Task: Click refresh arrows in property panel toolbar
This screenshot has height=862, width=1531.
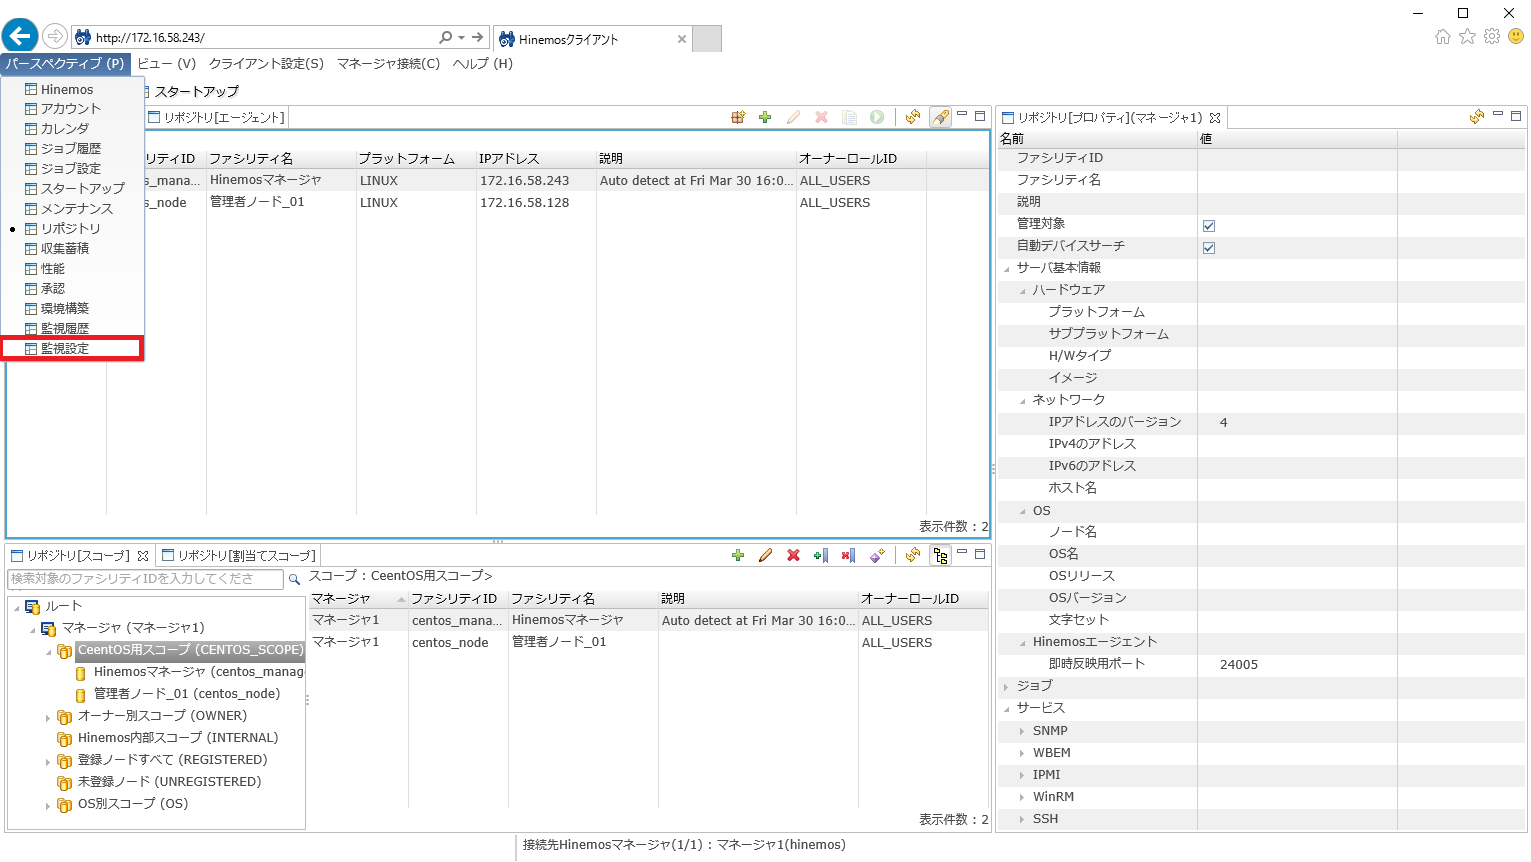Action: click(x=1477, y=117)
